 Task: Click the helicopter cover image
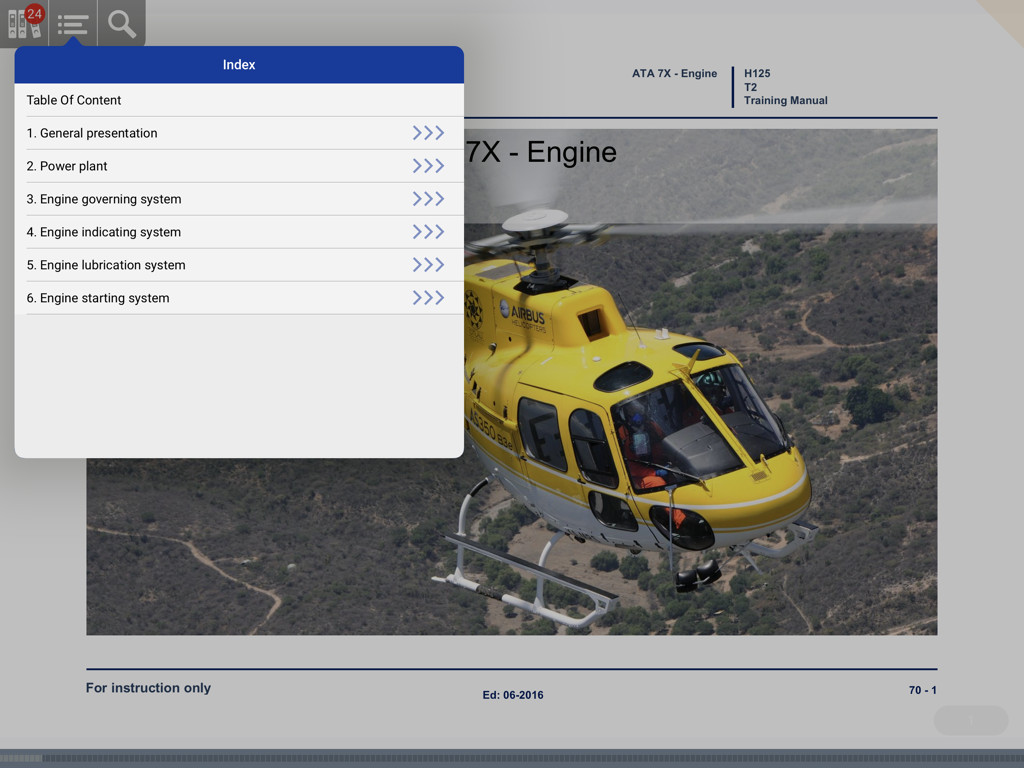point(700,450)
